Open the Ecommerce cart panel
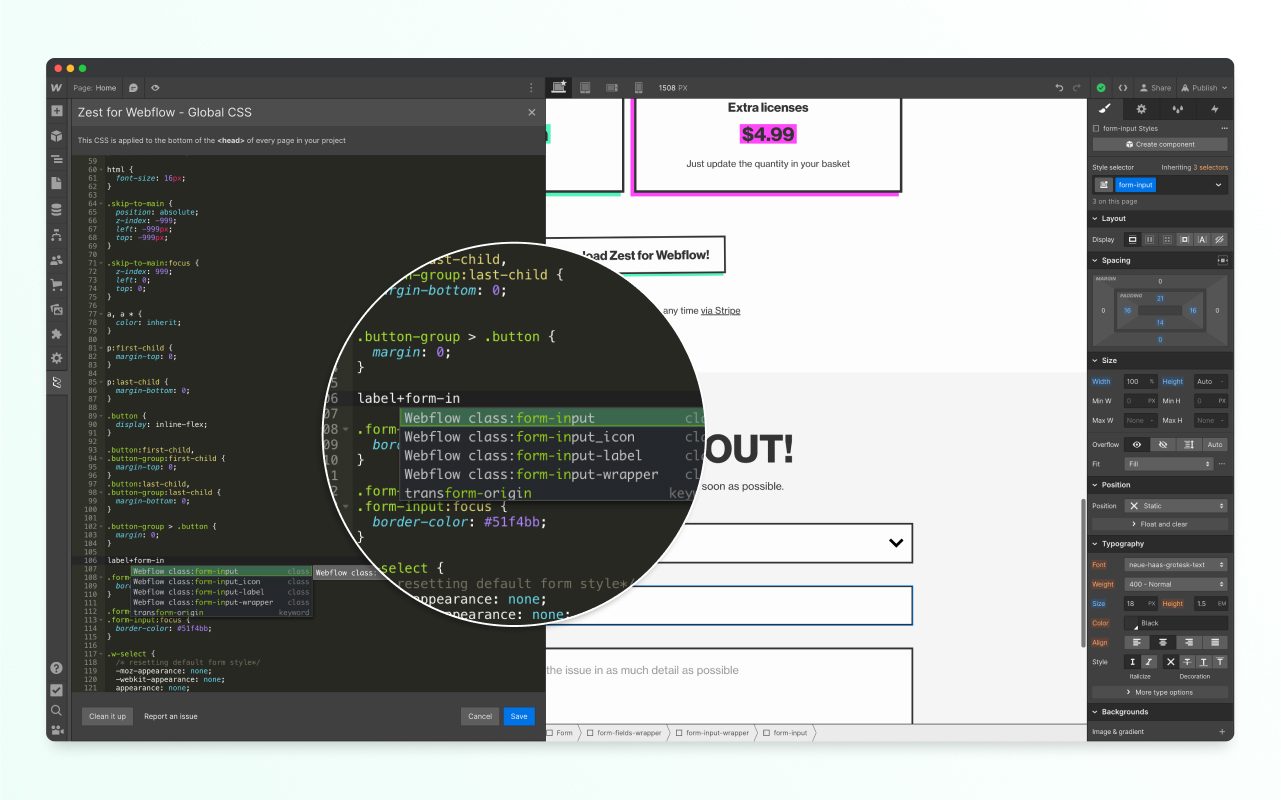The image size is (1281, 800). (57, 284)
